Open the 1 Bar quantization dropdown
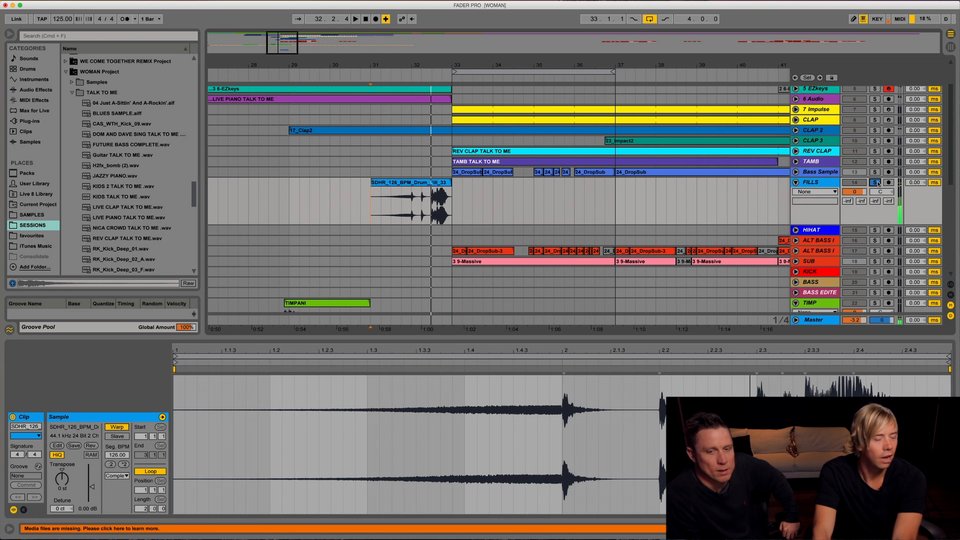This screenshot has height=540, width=960. pyautogui.click(x=150, y=19)
